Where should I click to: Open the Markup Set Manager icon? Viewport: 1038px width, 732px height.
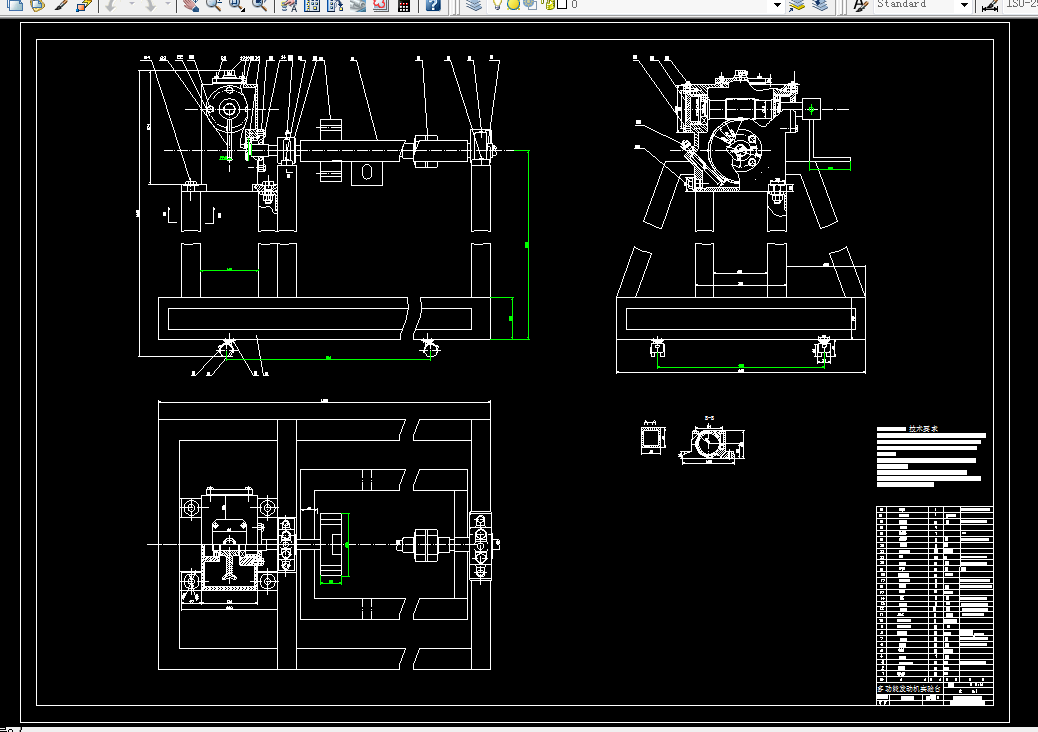381,5
